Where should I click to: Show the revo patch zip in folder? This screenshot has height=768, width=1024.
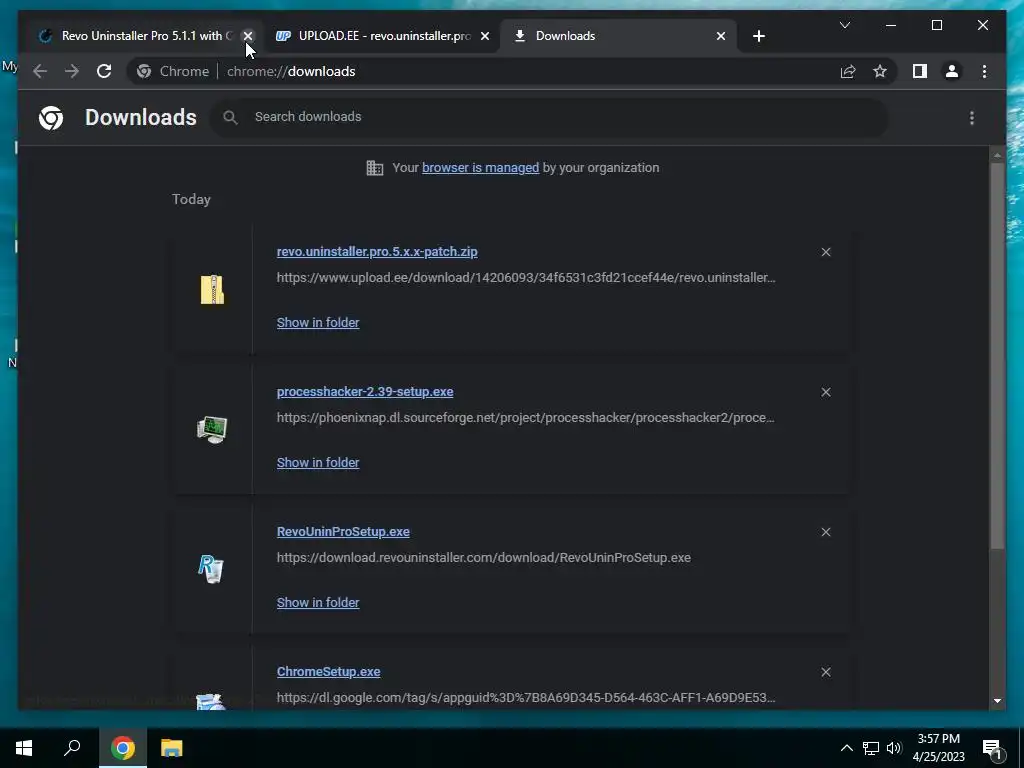click(317, 323)
